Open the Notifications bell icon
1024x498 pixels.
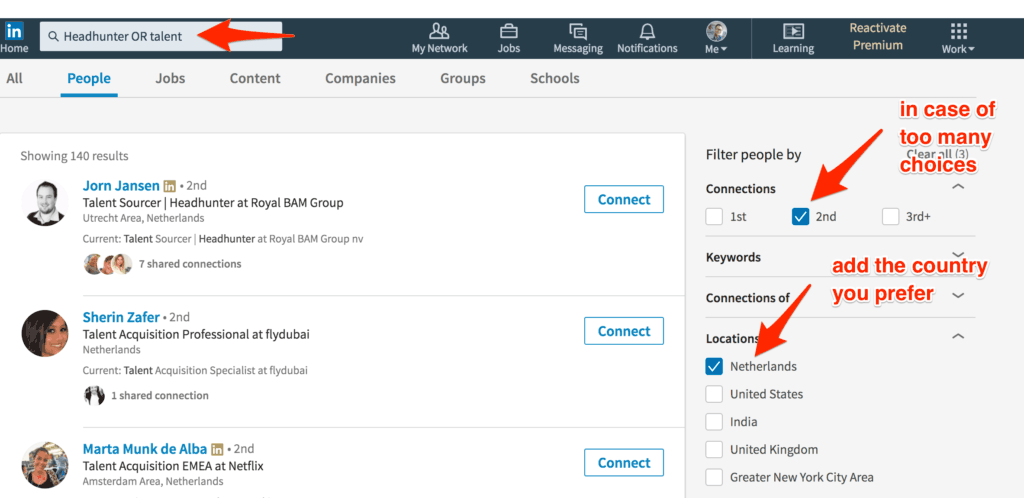pos(647,31)
